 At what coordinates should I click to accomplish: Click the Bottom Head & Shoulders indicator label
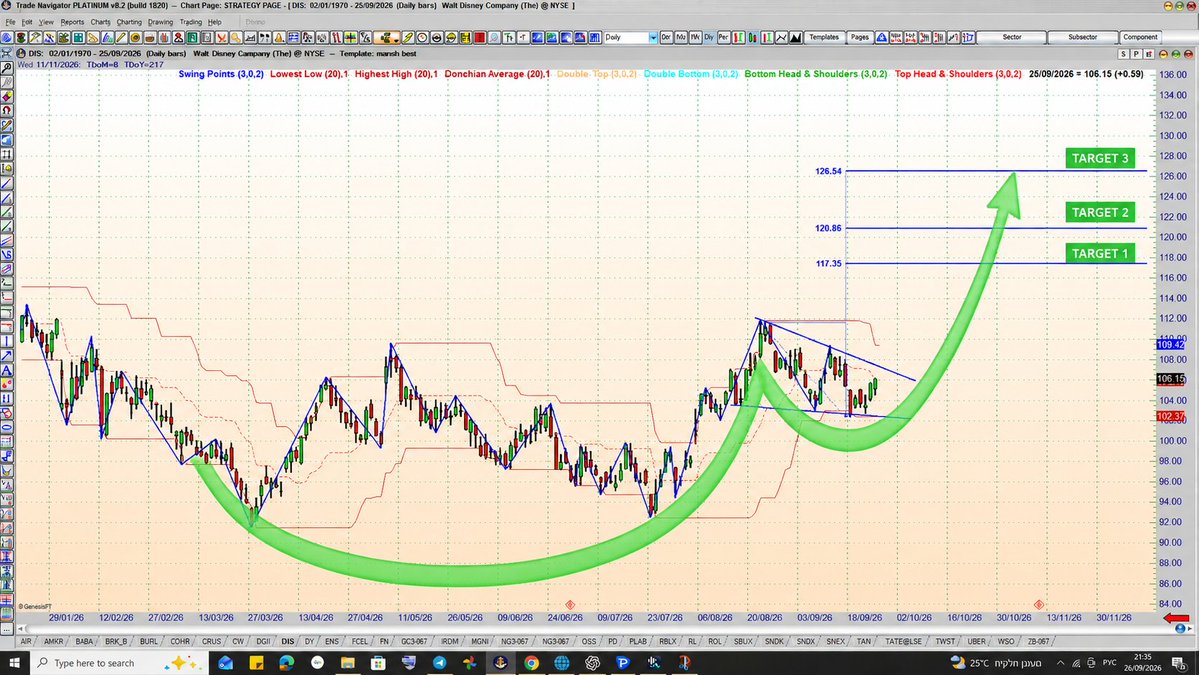815,74
